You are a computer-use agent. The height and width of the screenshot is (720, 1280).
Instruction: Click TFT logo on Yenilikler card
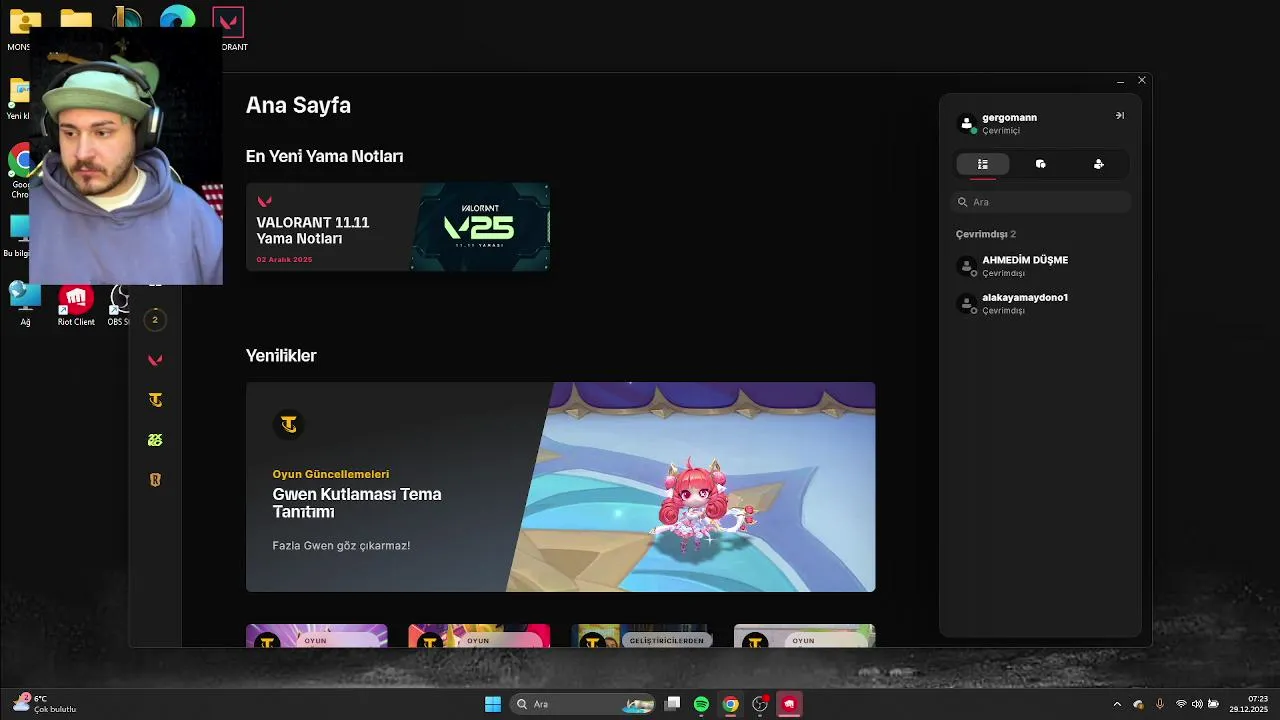(288, 425)
